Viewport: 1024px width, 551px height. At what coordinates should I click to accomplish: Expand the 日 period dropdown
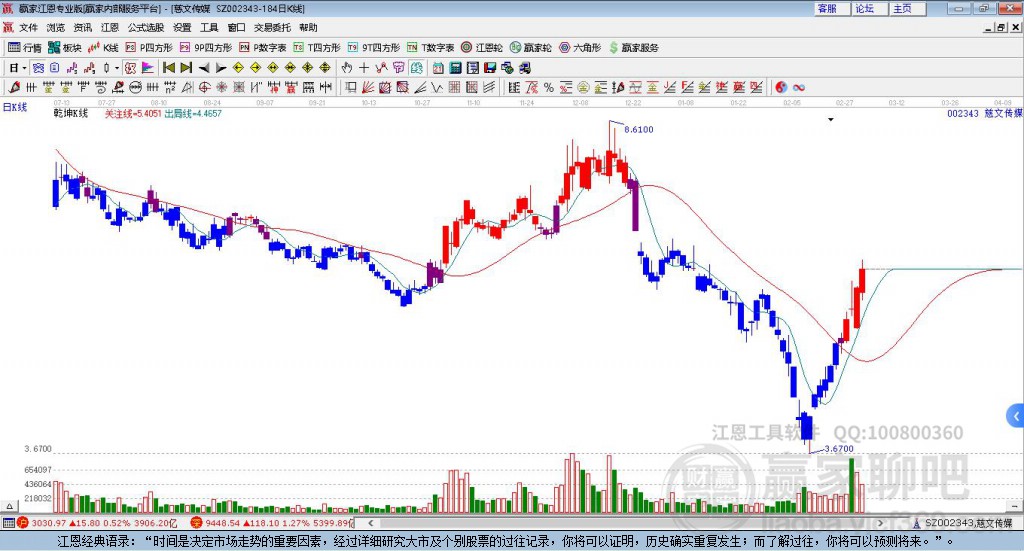24,68
